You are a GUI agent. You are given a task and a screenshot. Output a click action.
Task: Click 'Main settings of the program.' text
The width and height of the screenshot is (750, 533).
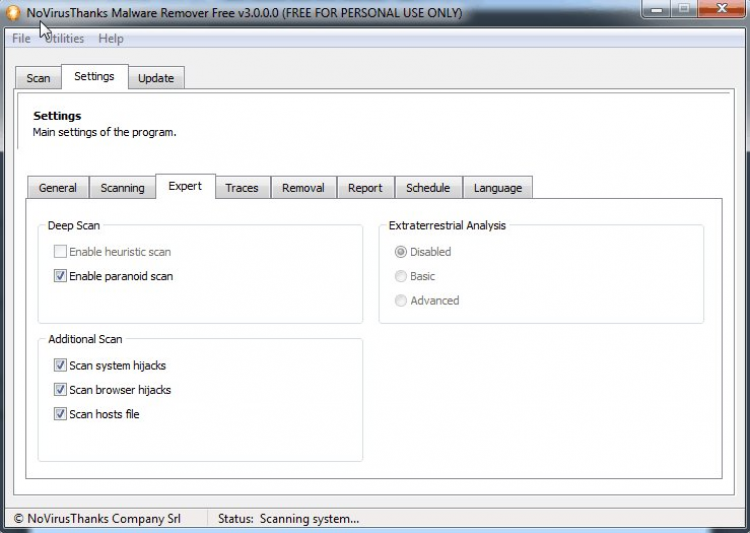click(104, 132)
